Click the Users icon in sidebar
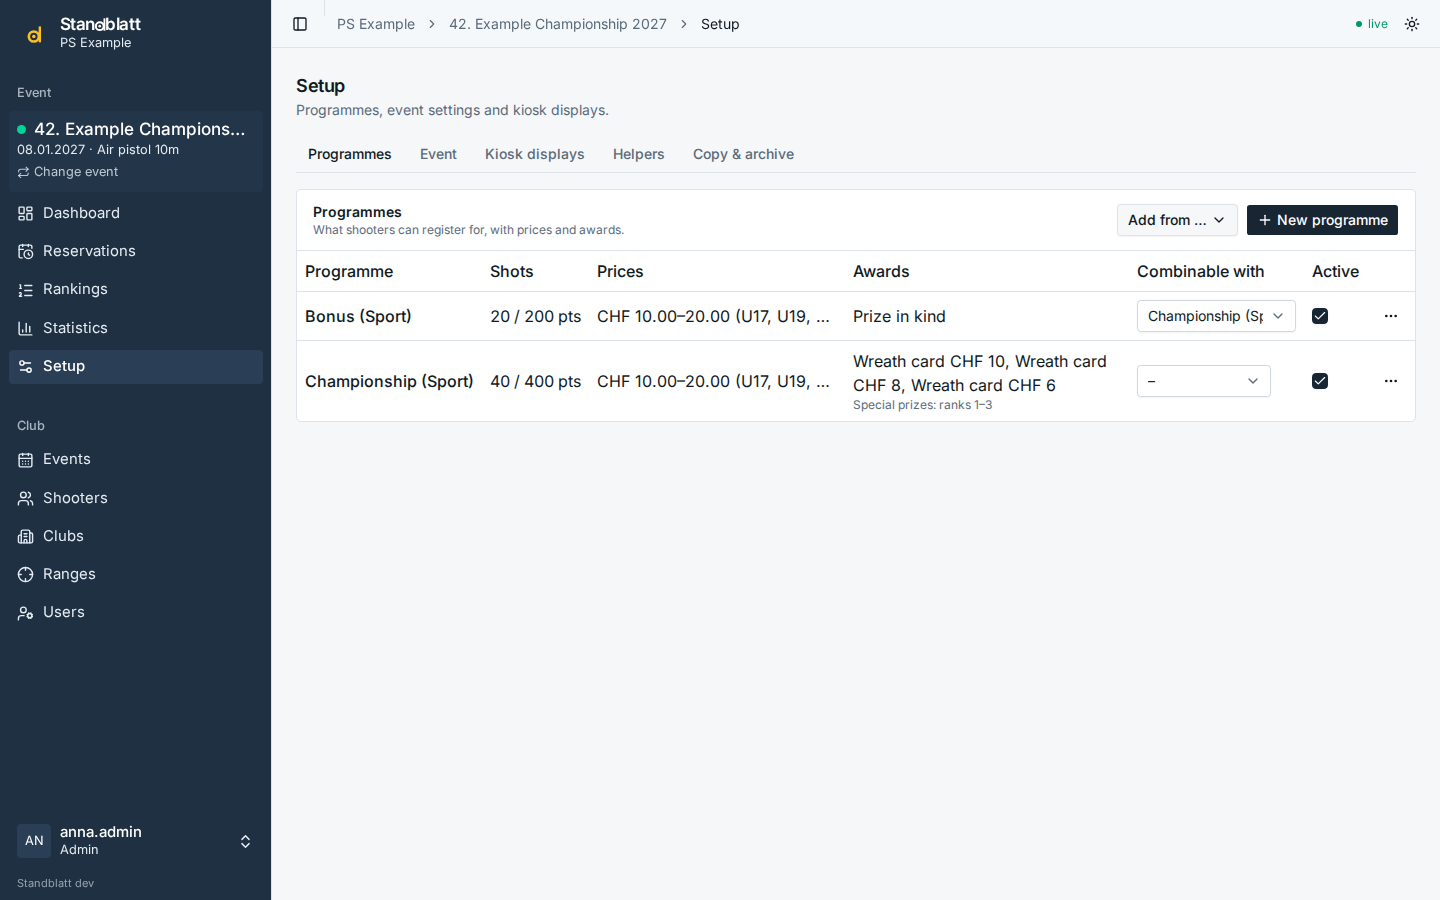Screen dimensions: 1440x900 pyautogui.click(x=26, y=612)
